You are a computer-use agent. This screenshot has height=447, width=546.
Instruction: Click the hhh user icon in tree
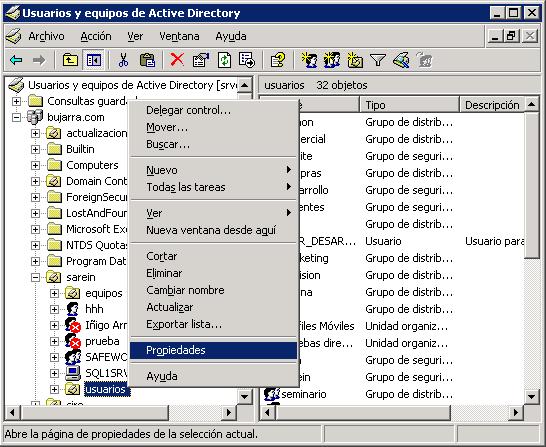coord(72,309)
